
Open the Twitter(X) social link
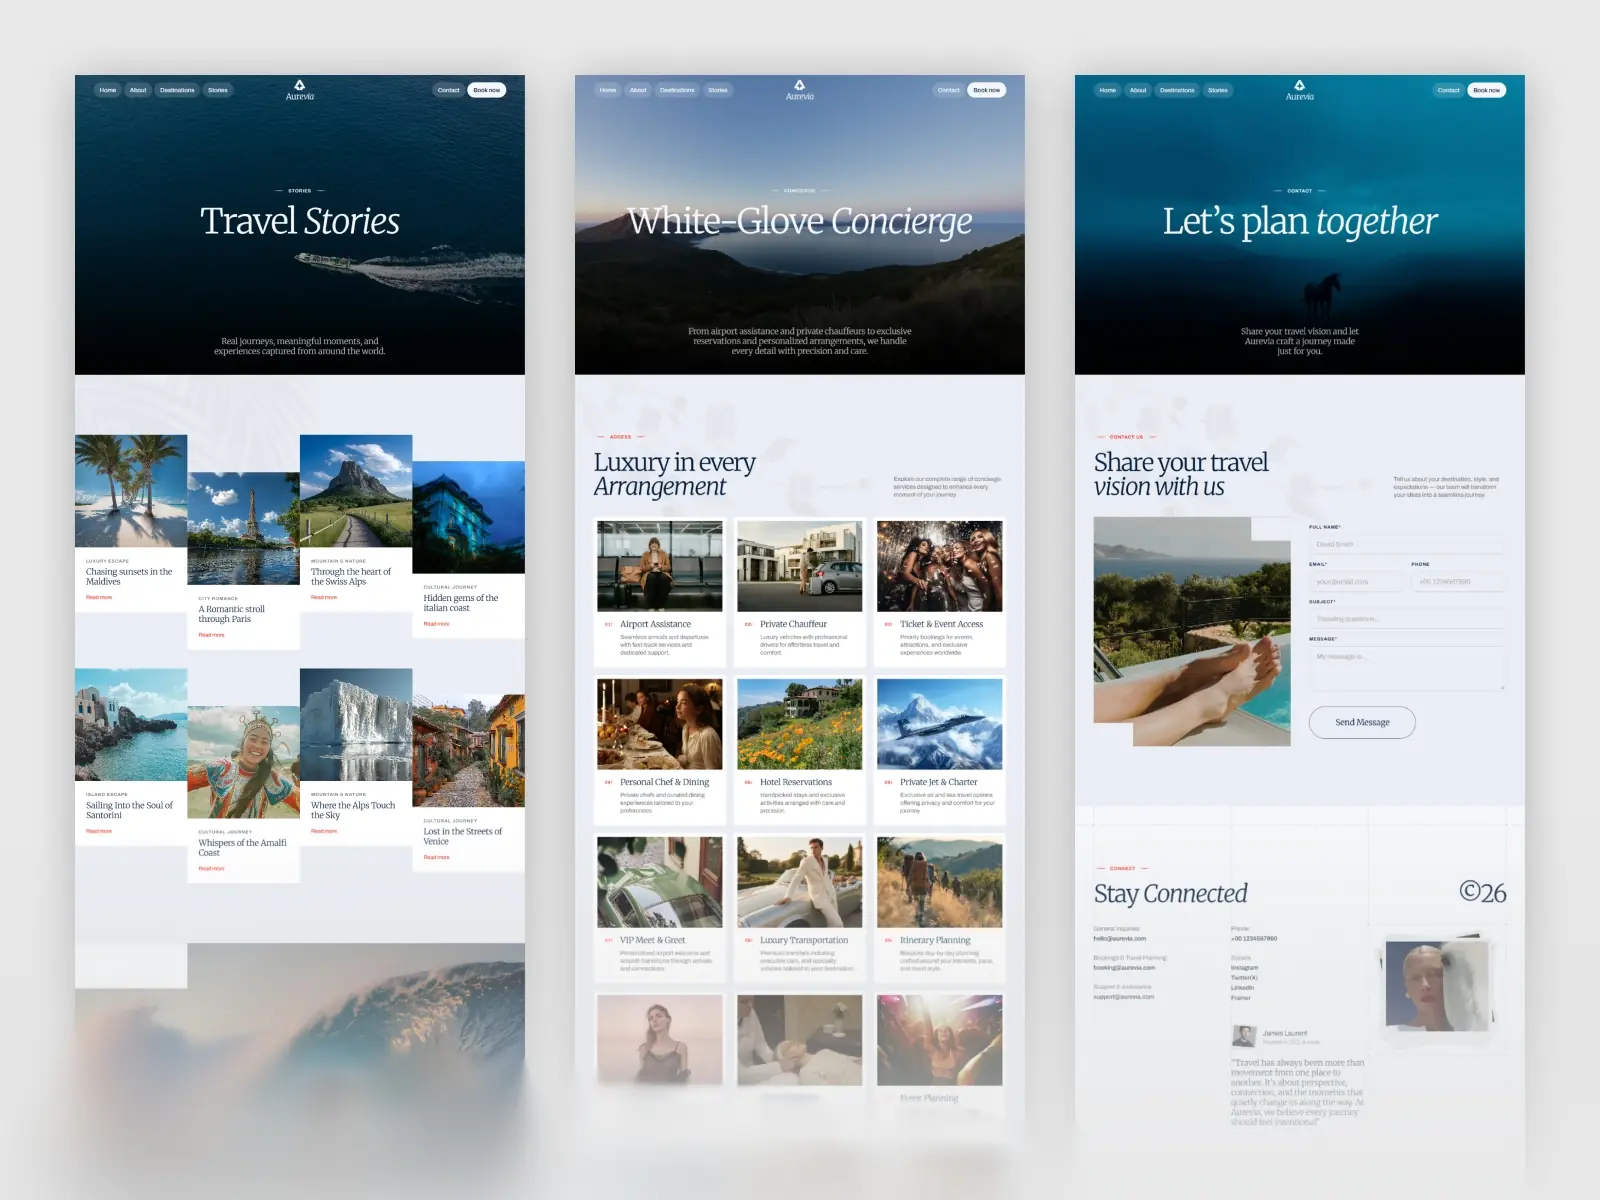[x=1245, y=978]
